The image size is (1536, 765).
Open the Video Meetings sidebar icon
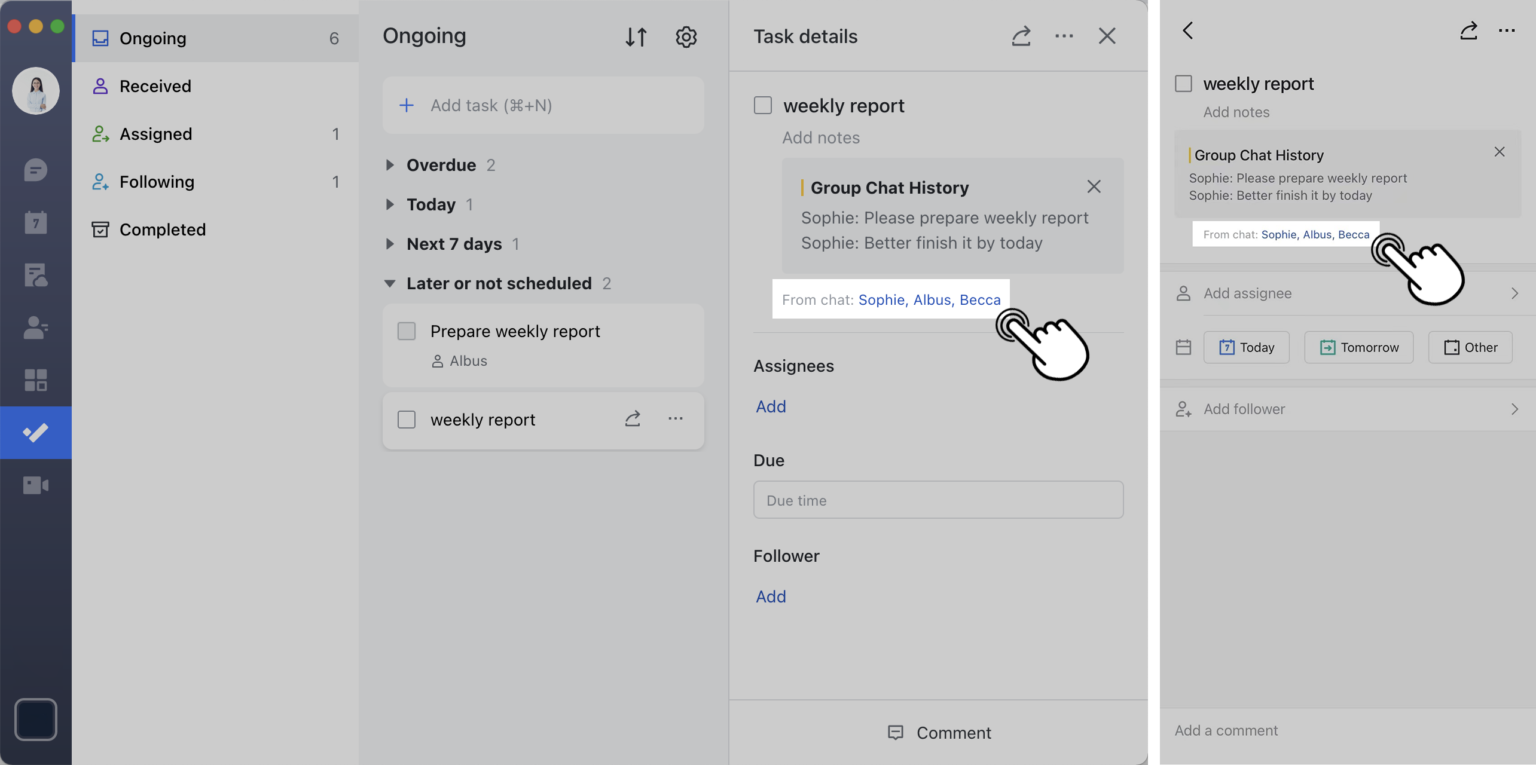(36, 484)
